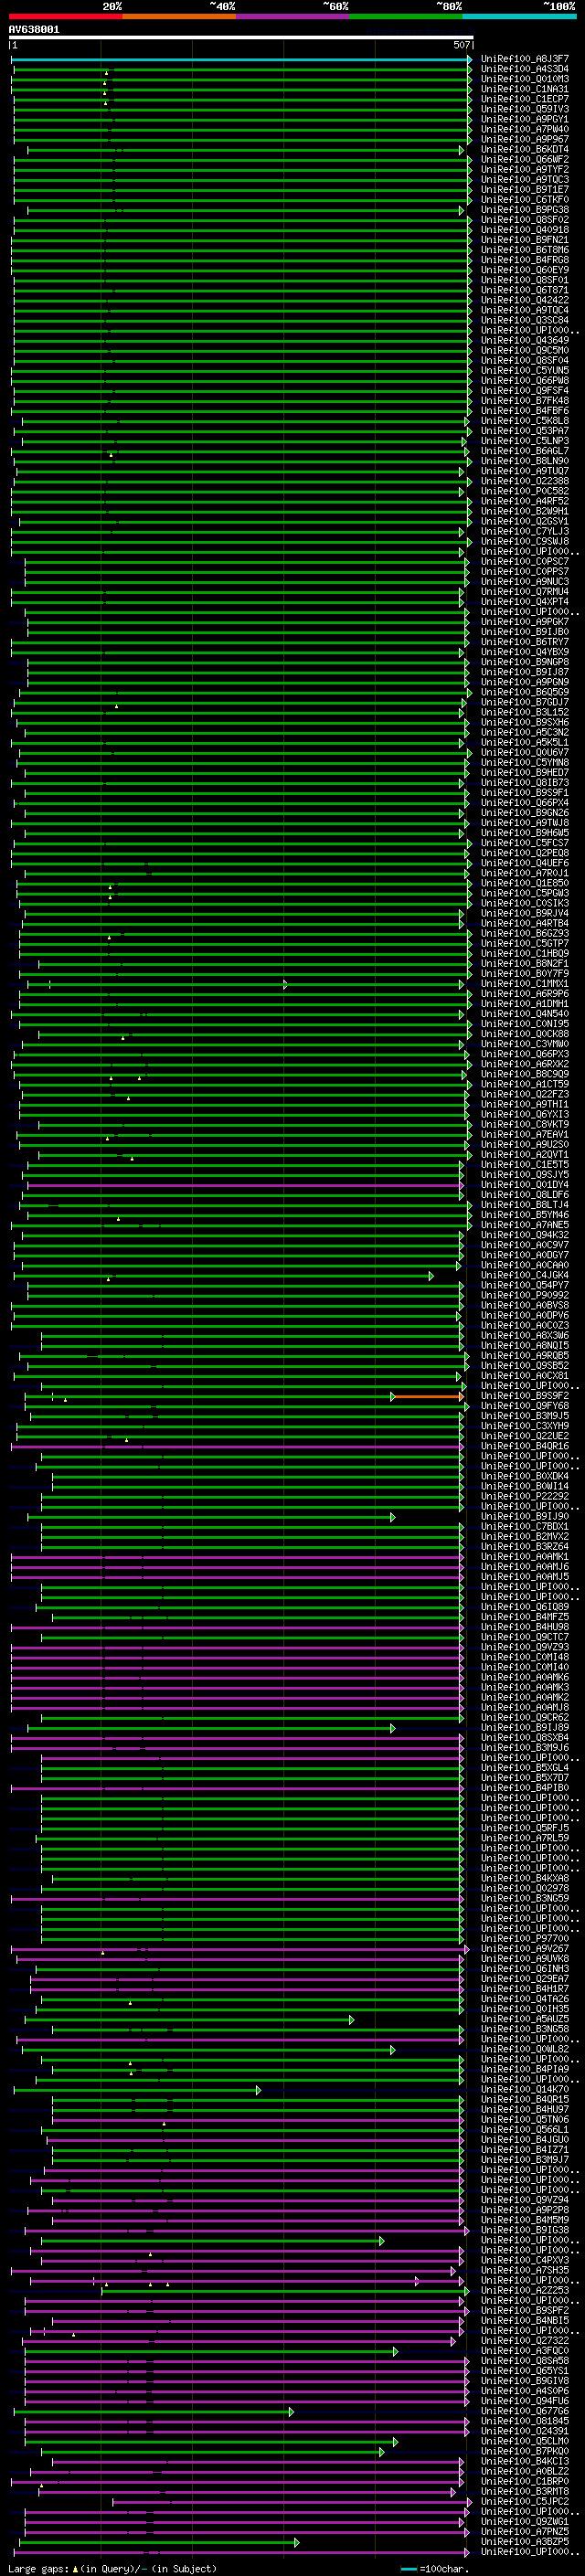Click hit label UniRef100_A3FQC0
This screenshot has width=585, height=2576.
pyautogui.click(x=524, y=2351)
